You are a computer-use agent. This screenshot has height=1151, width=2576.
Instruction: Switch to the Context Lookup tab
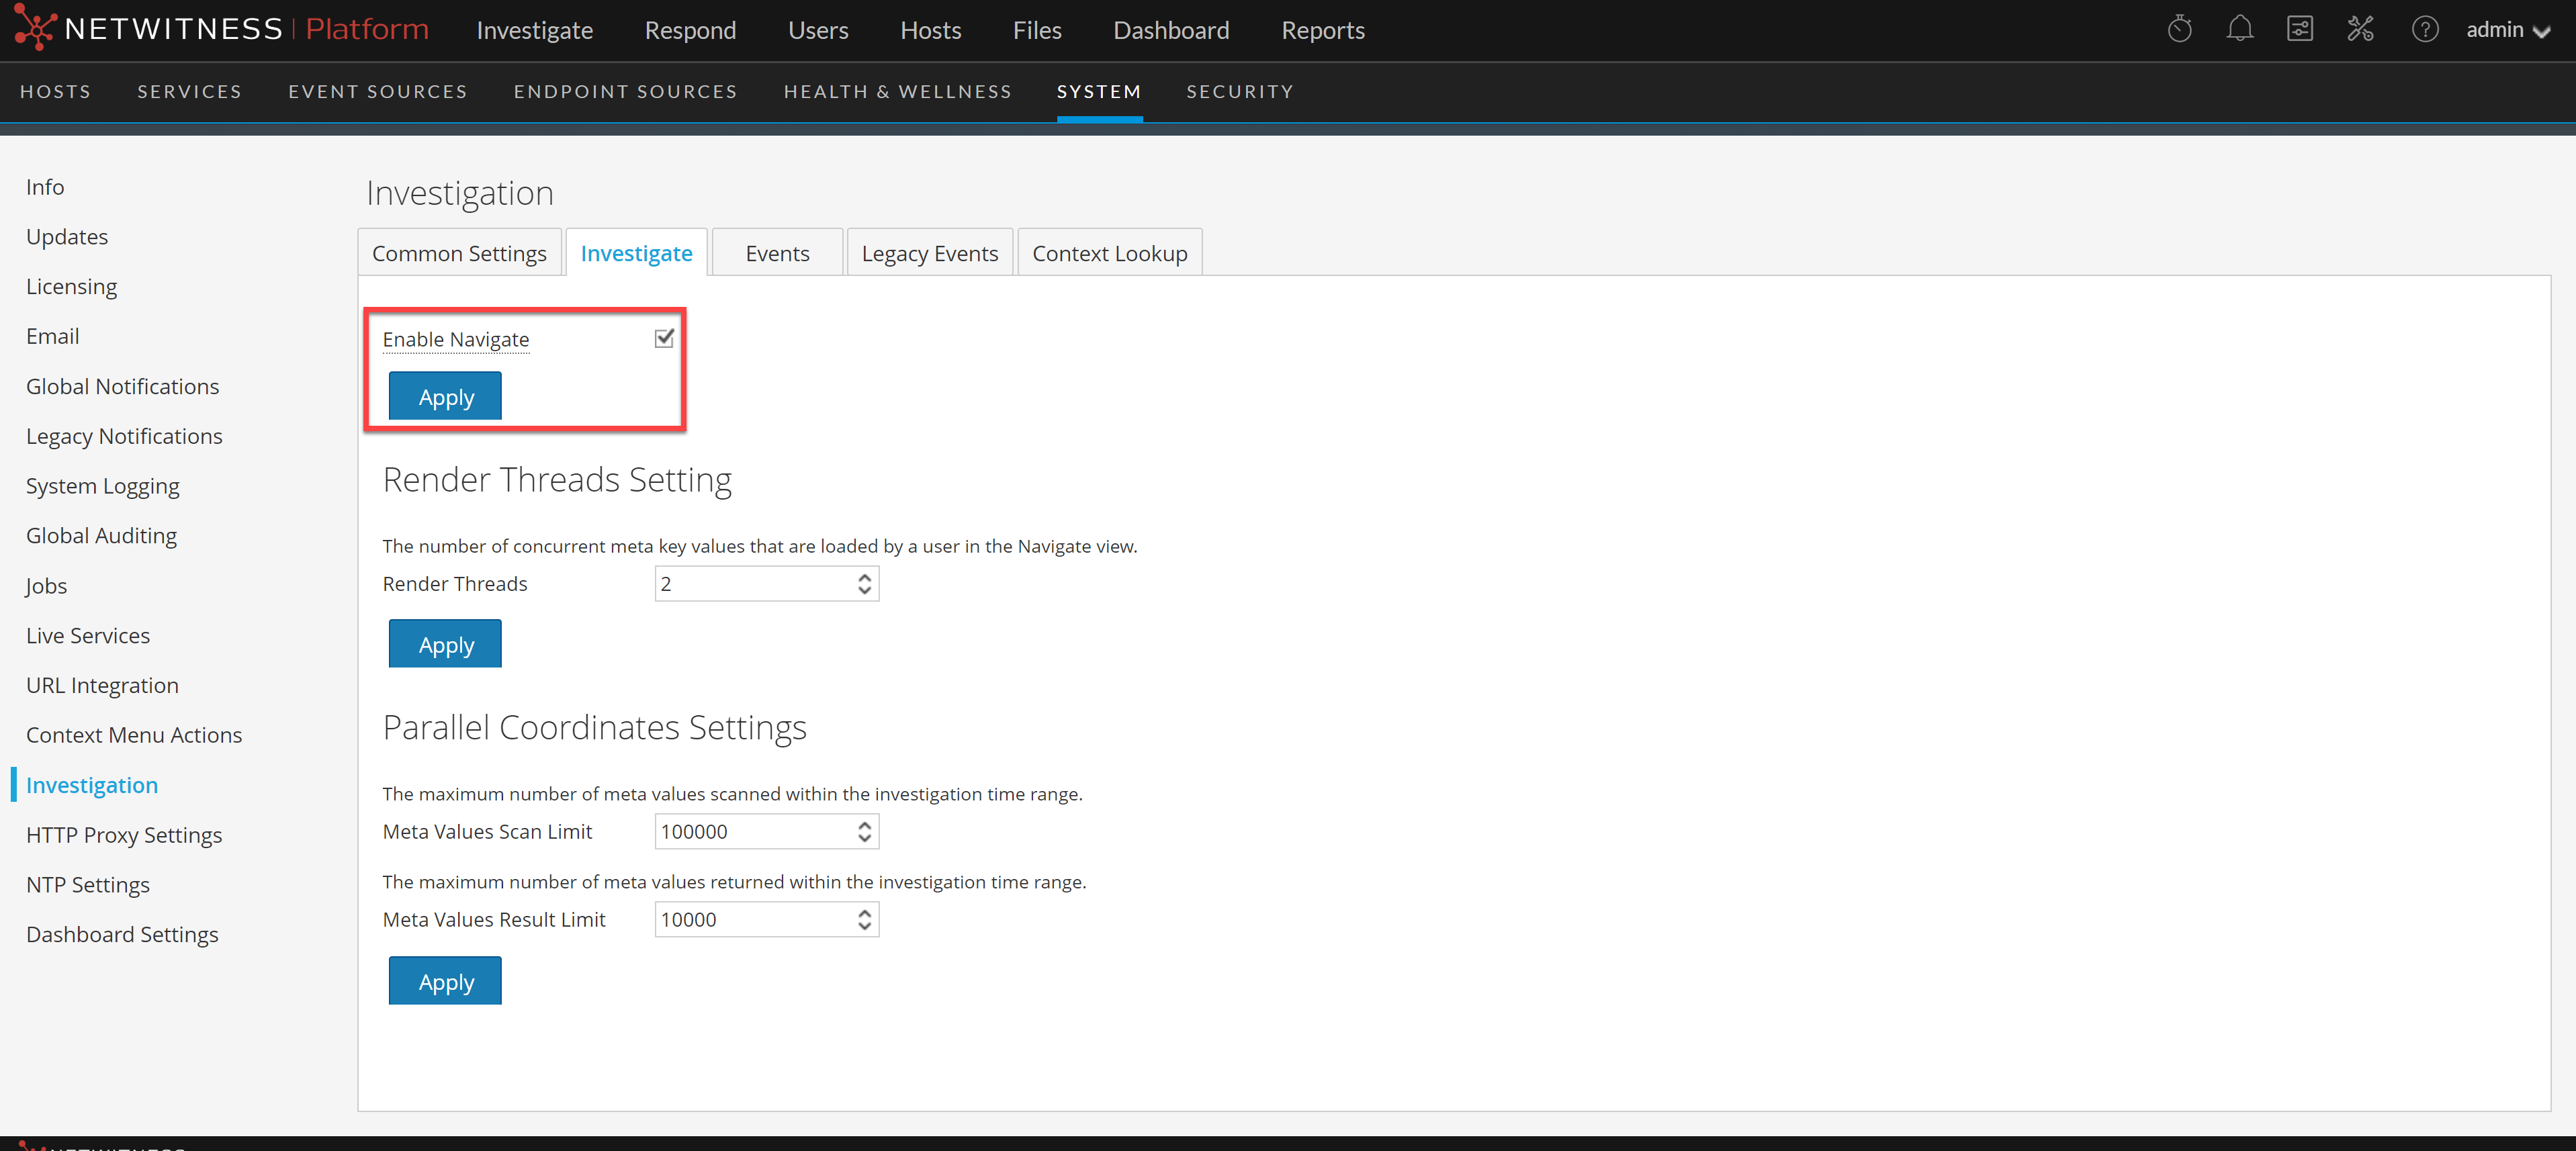pyautogui.click(x=1109, y=252)
